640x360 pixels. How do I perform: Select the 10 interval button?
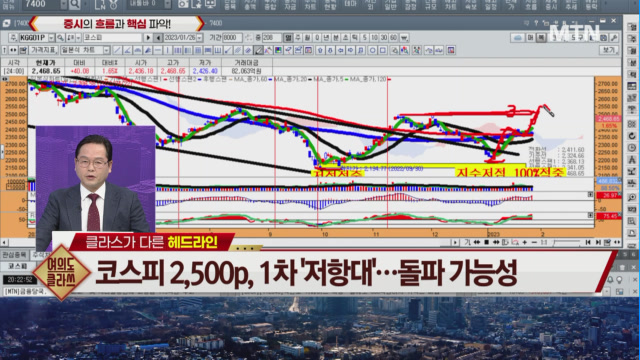[374, 38]
